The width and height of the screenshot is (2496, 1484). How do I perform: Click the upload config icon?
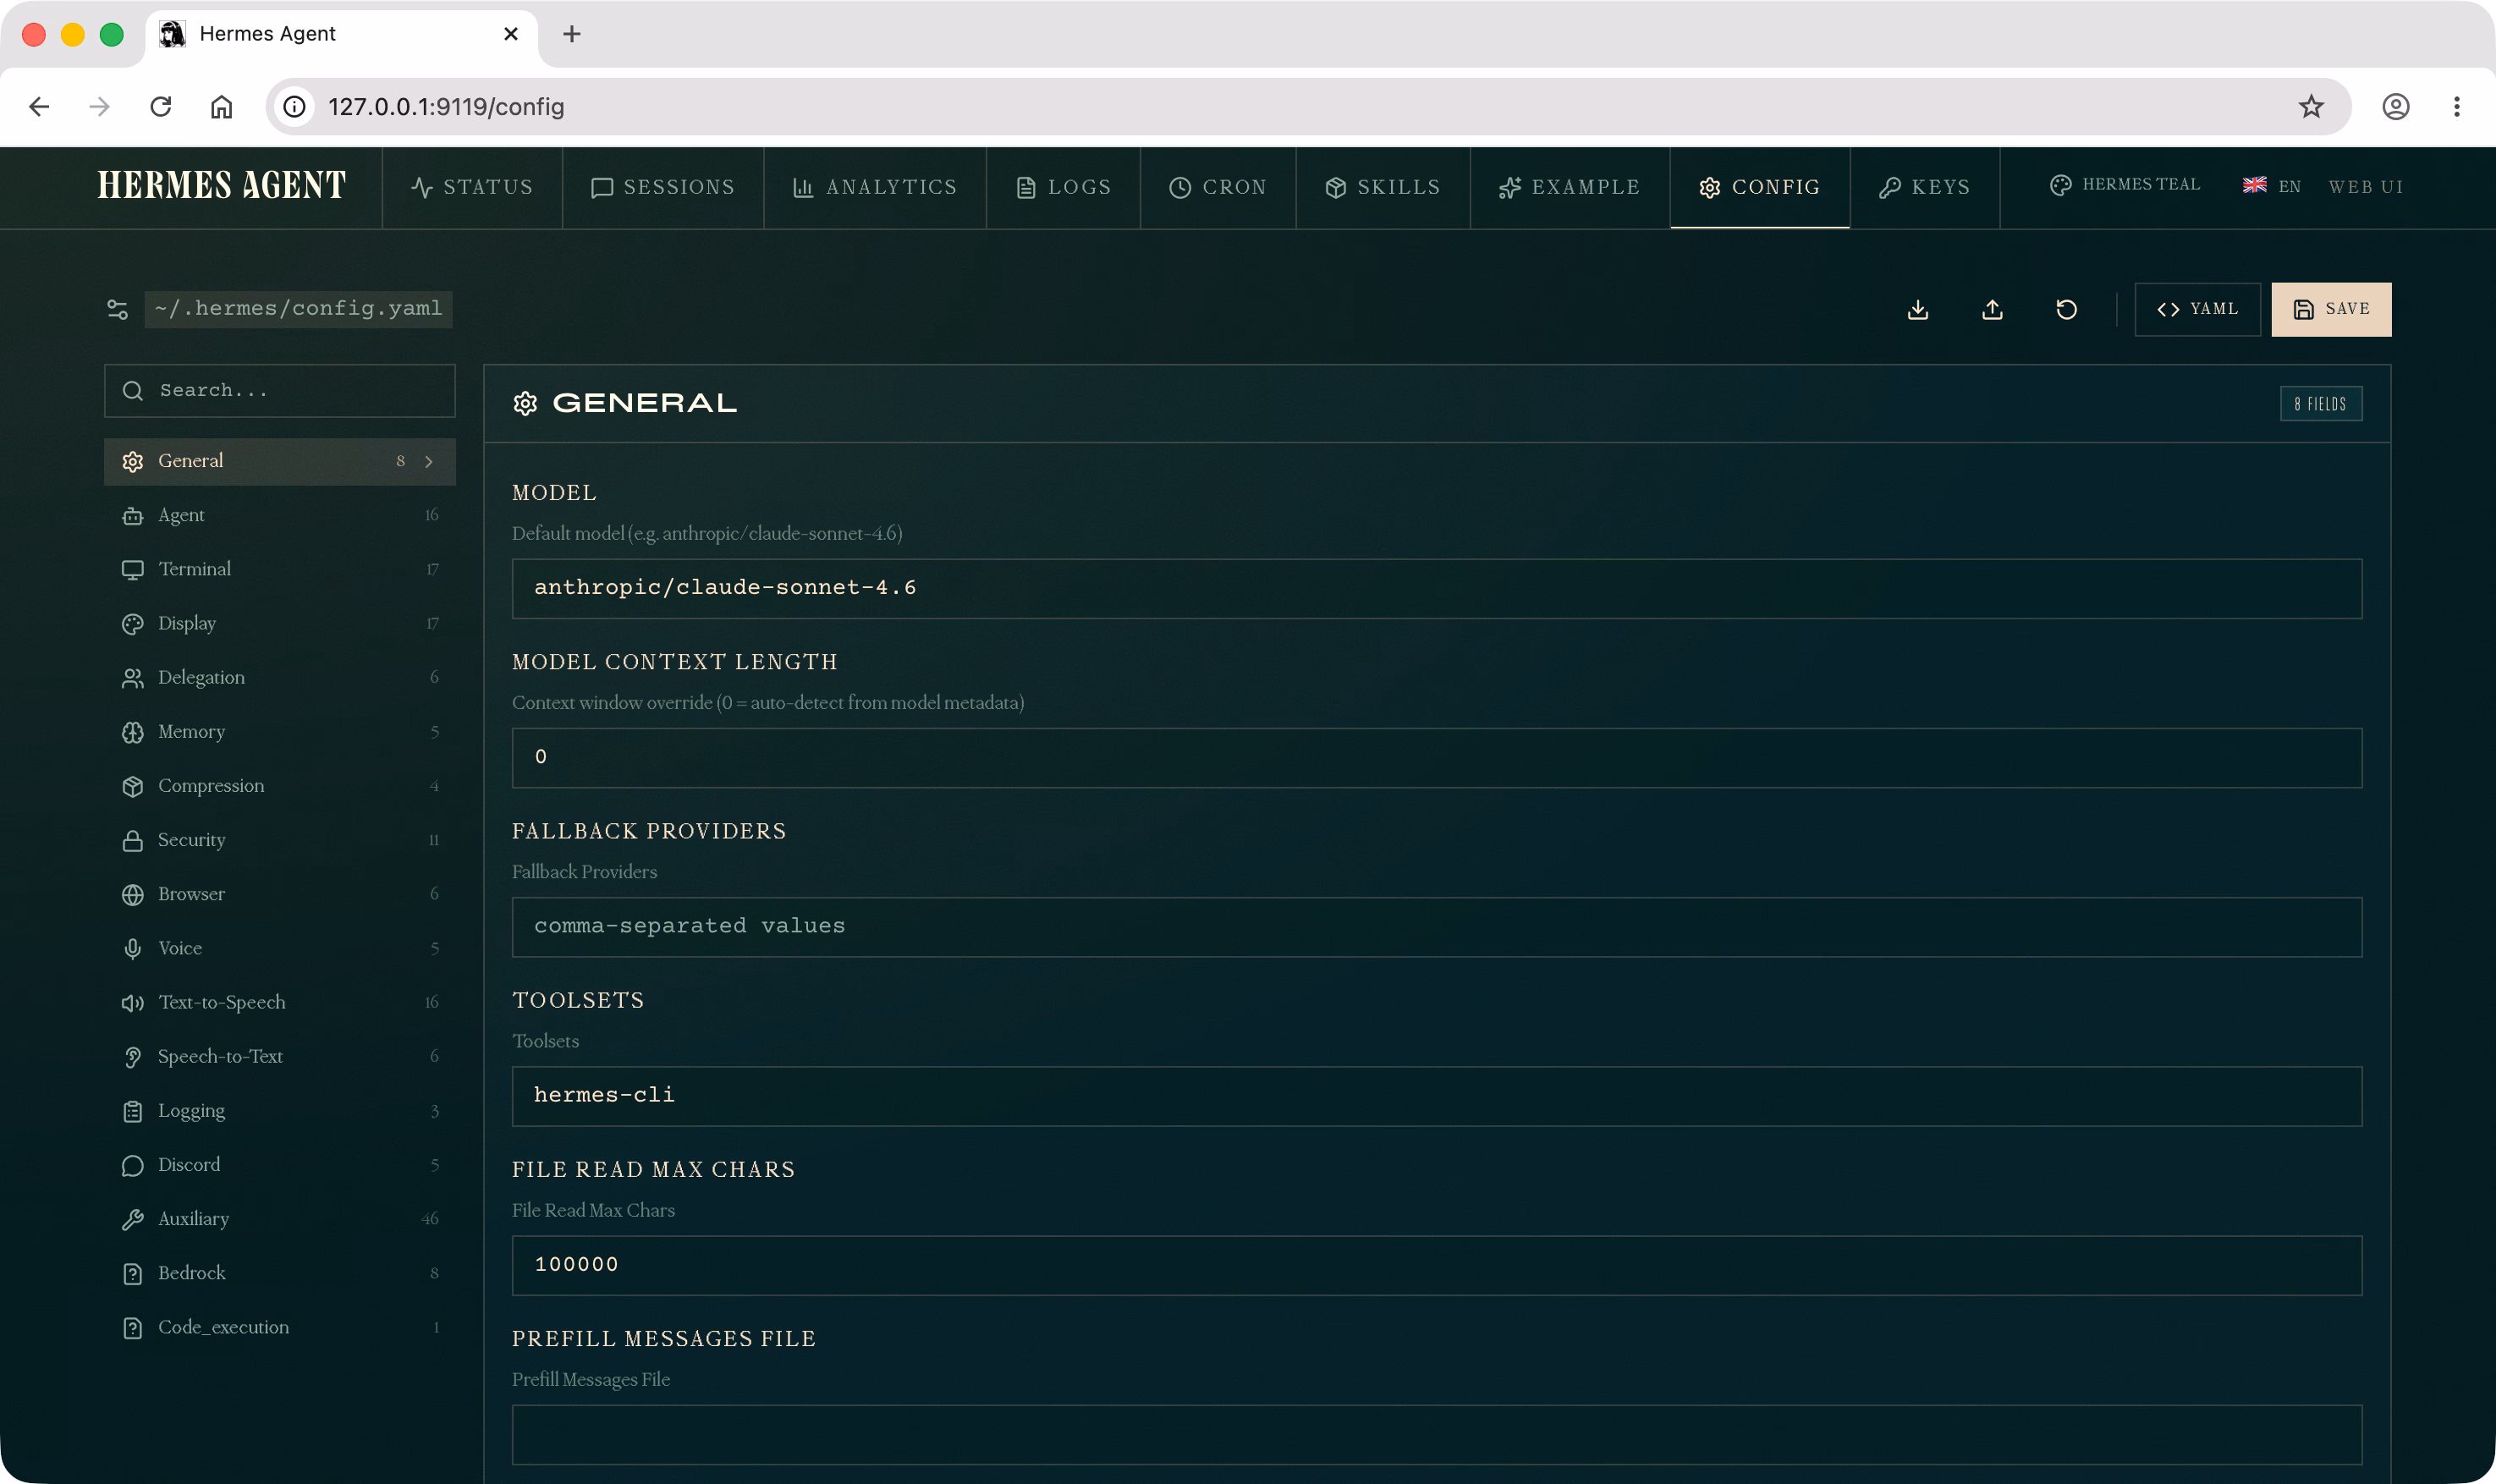(x=1992, y=309)
